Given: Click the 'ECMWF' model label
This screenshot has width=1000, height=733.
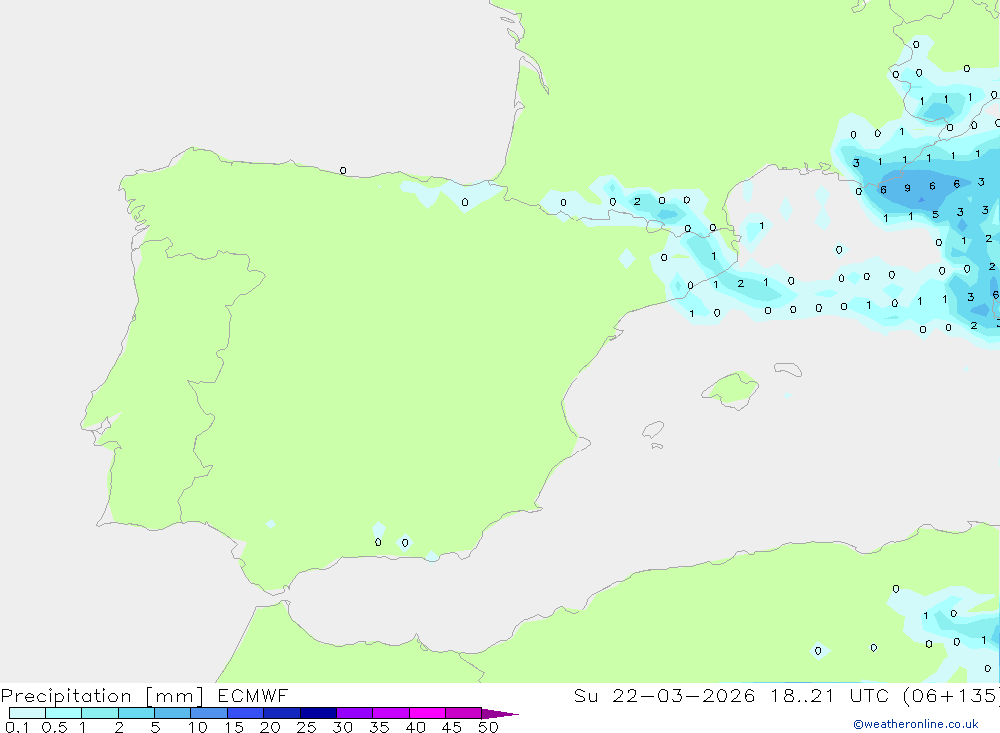Looking at the screenshot, I should (x=253, y=695).
